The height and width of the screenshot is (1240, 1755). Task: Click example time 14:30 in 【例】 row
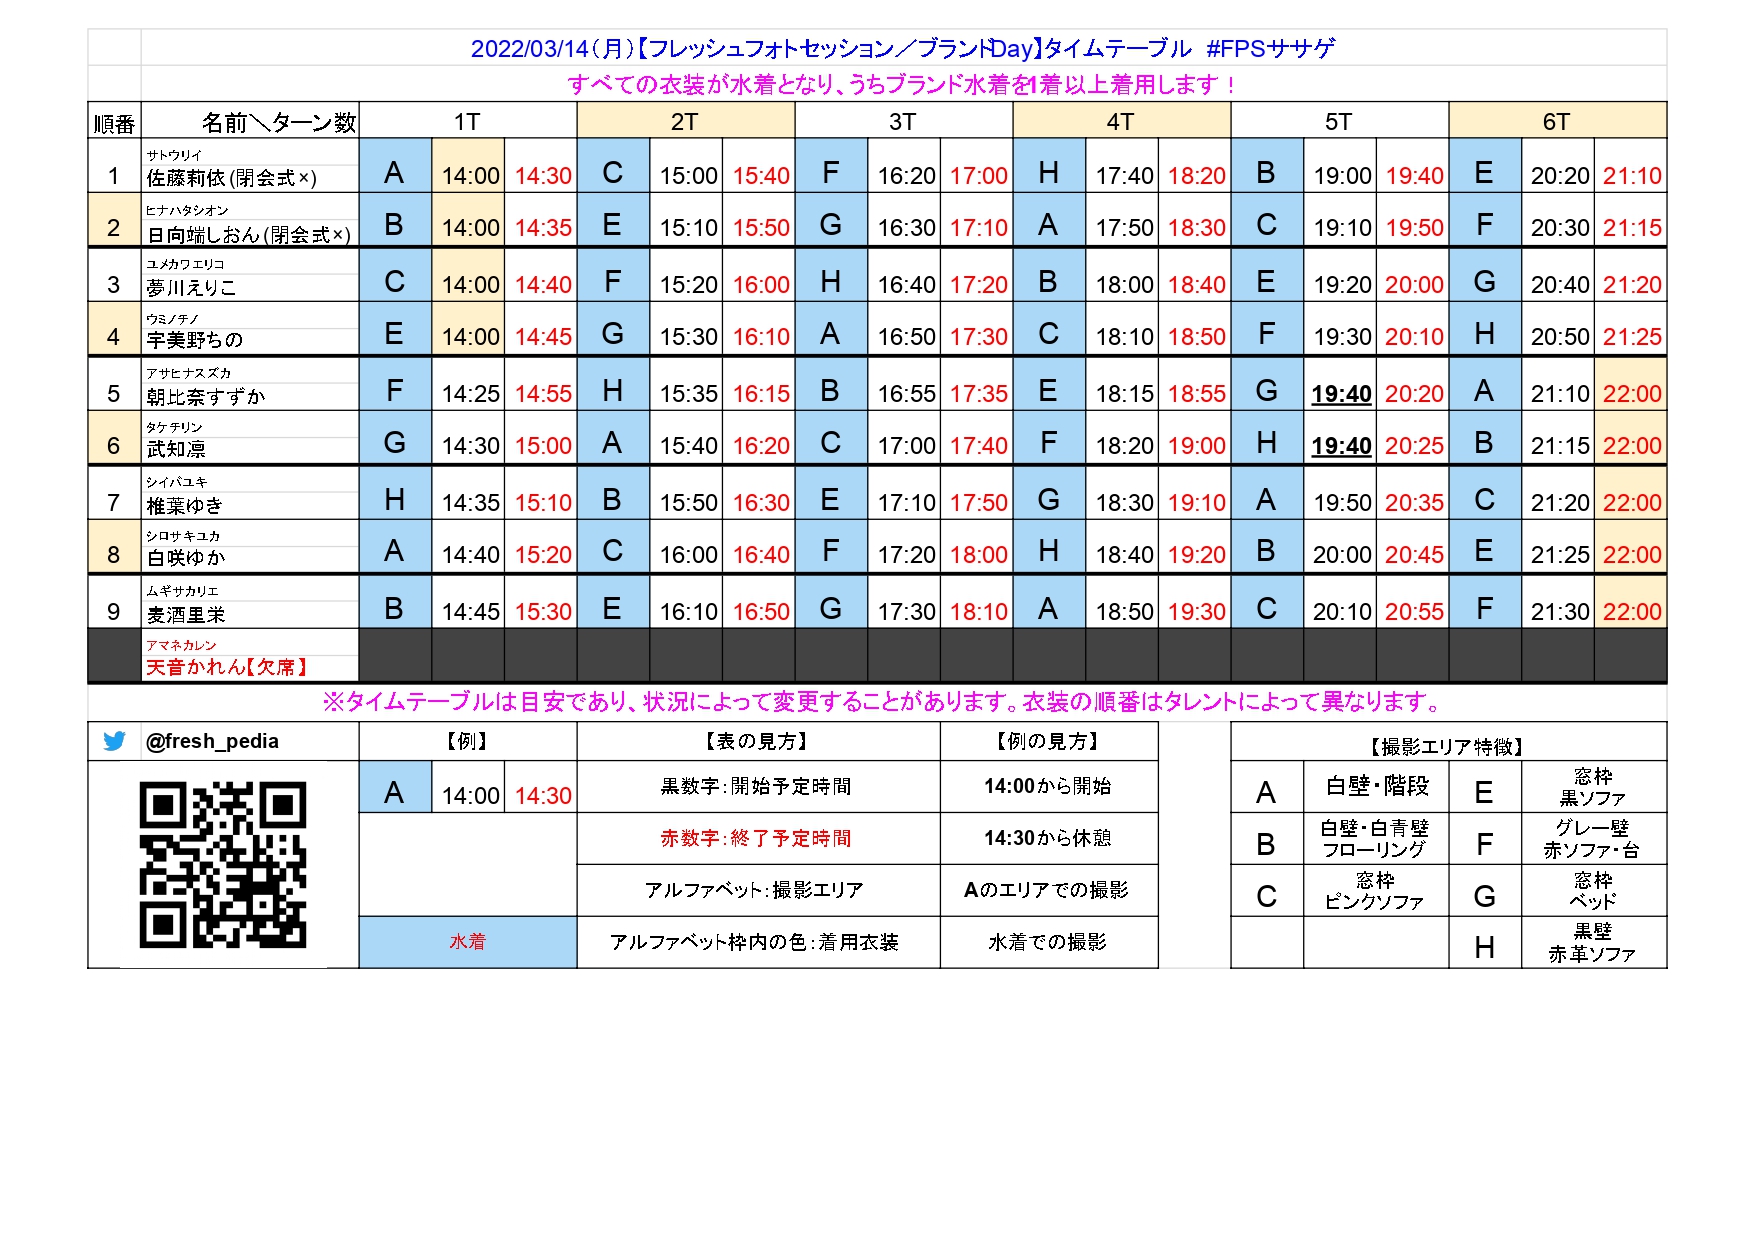coord(543,796)
